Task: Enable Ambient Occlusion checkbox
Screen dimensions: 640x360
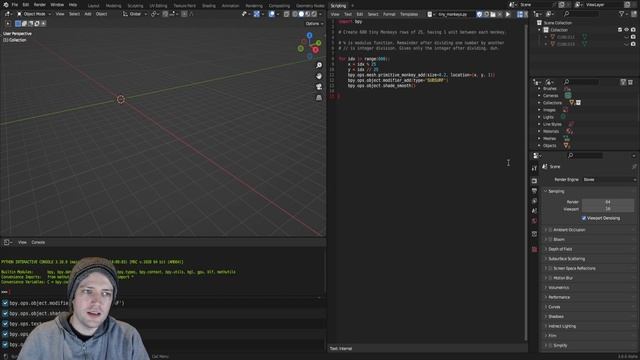Action: tap(550, 230)
